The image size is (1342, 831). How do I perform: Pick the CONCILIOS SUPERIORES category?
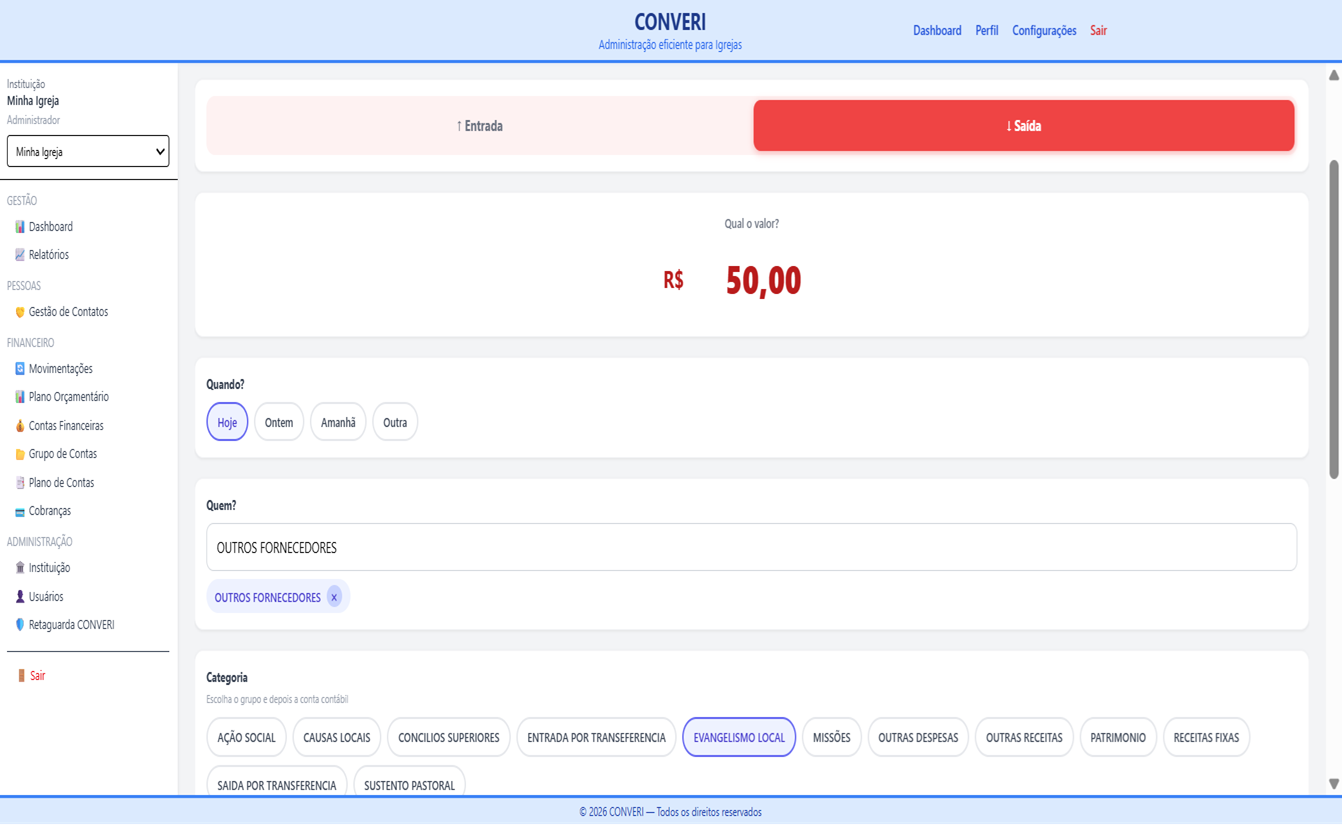(449, 738)
